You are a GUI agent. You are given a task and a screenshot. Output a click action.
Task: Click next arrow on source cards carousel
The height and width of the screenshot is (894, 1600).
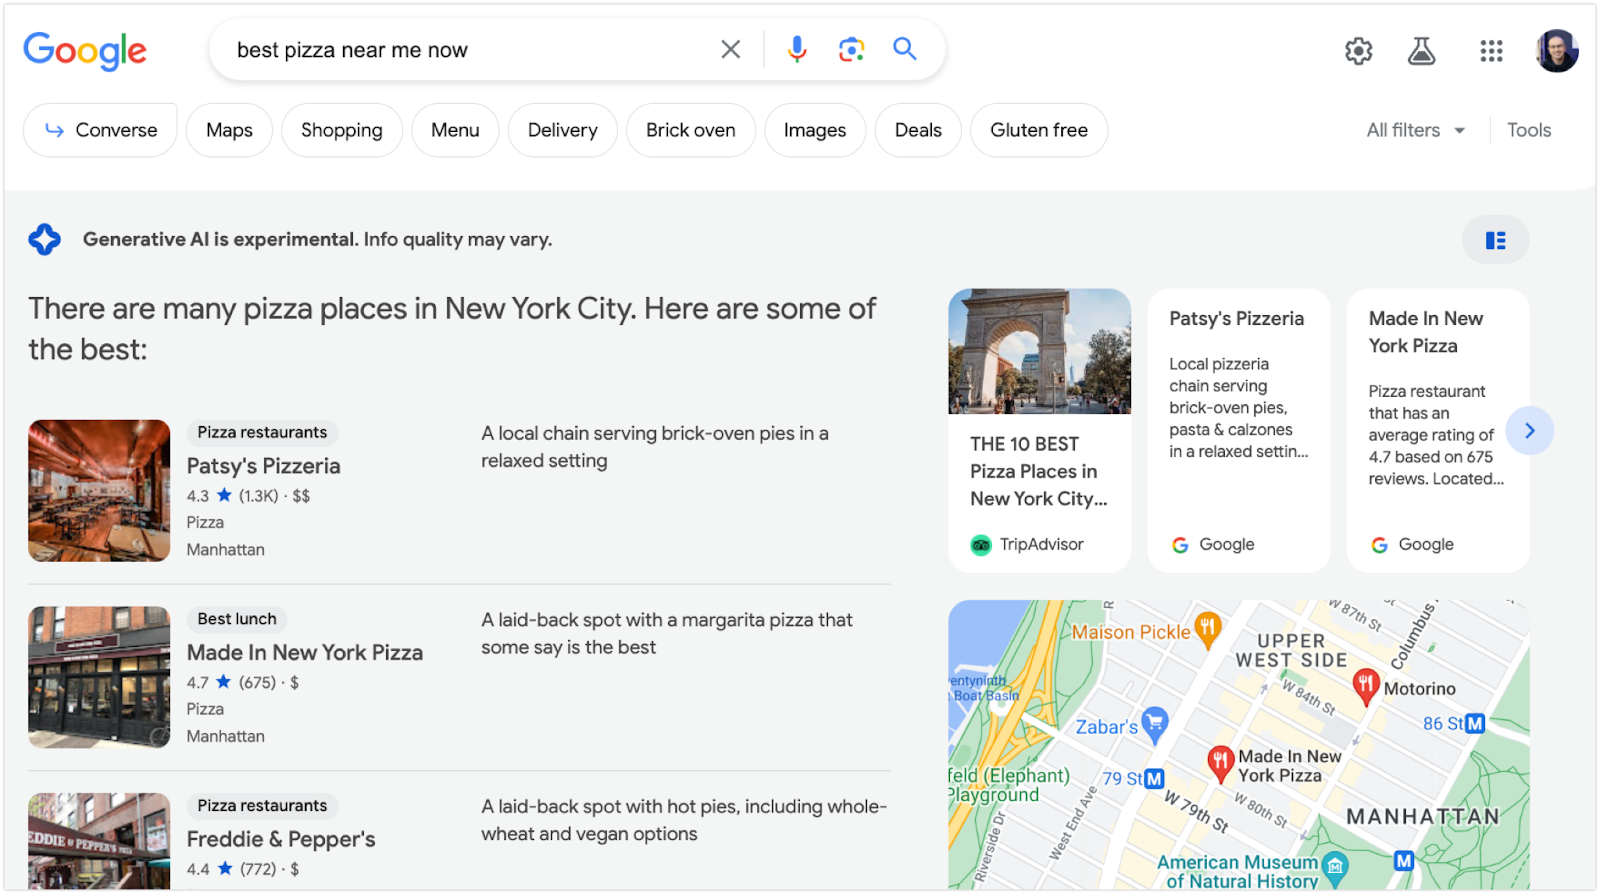click(1529, 431)
